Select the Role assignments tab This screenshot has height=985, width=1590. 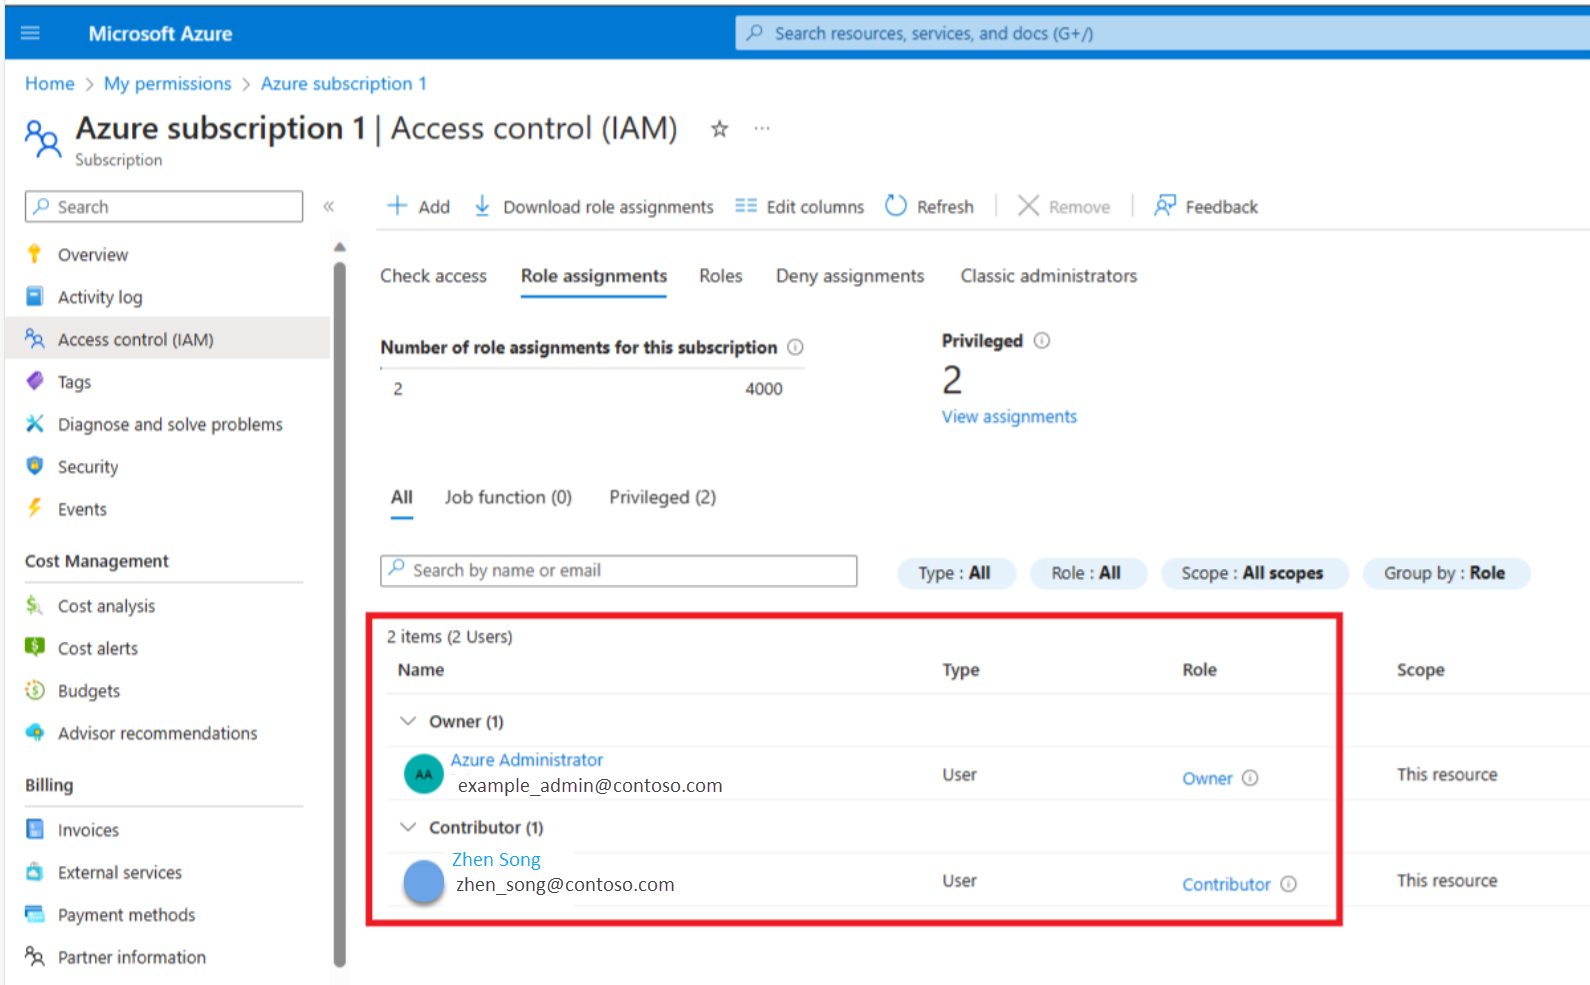click(x=594, y=276)
